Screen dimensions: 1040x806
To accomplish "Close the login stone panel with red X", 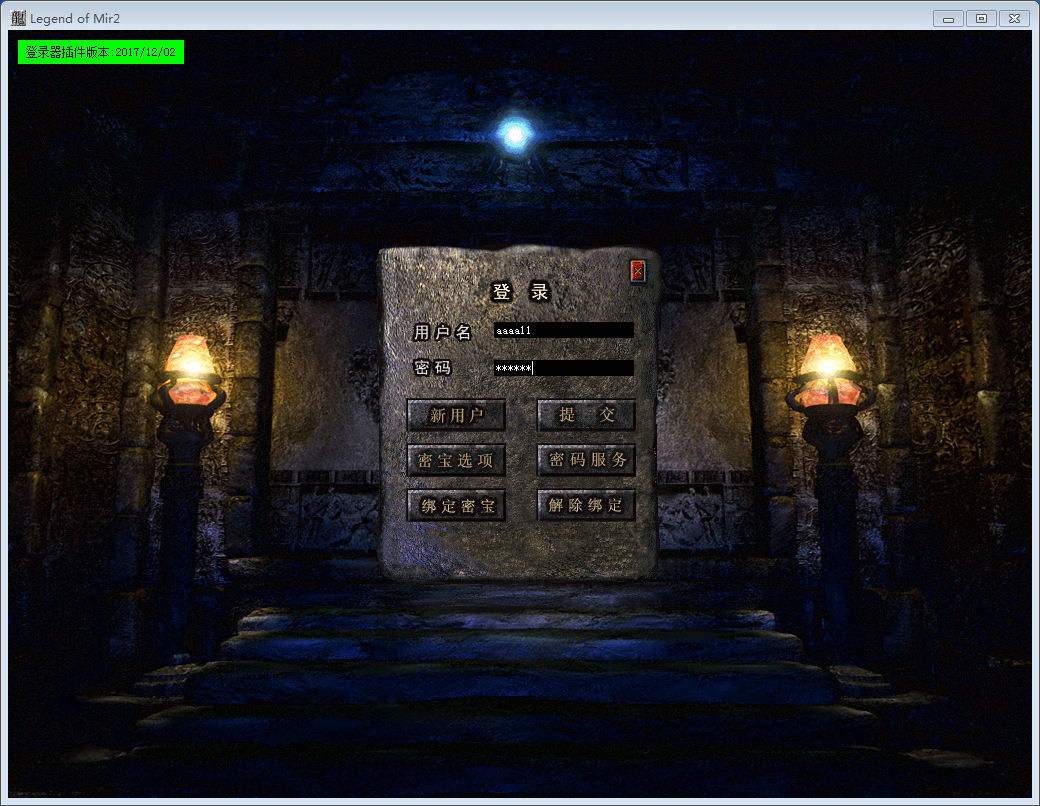I will pyautogui.click(x=637, y=271).
